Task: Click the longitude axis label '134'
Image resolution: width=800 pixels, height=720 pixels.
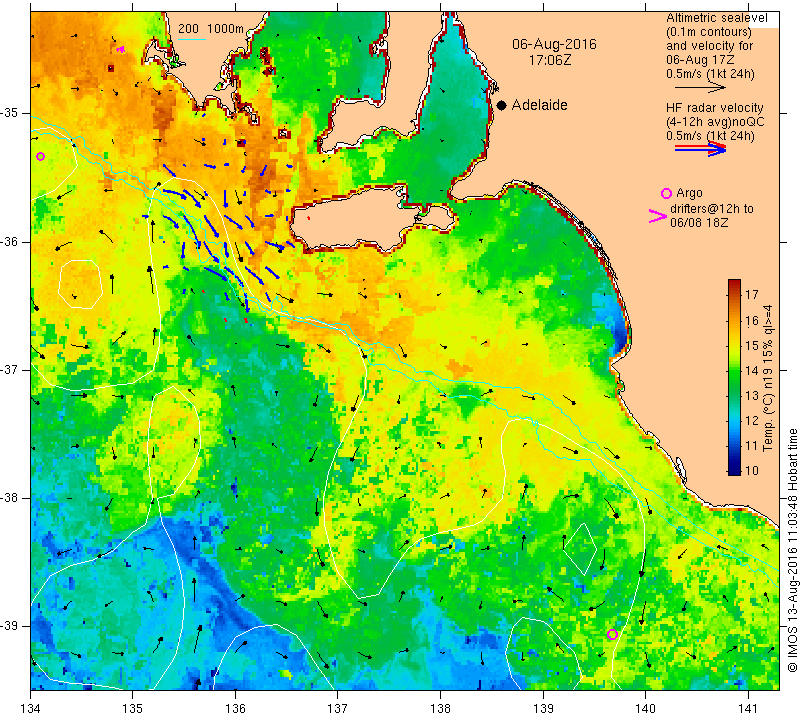Action: coord(30,708)
